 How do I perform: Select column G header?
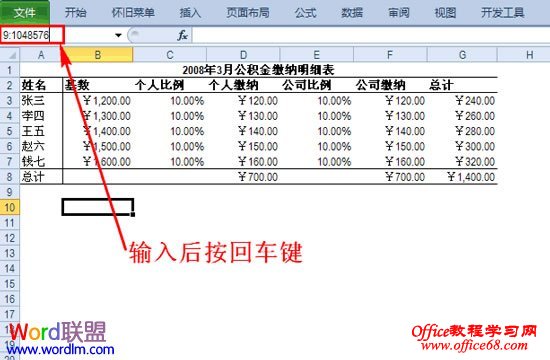(x=462, y=55)
